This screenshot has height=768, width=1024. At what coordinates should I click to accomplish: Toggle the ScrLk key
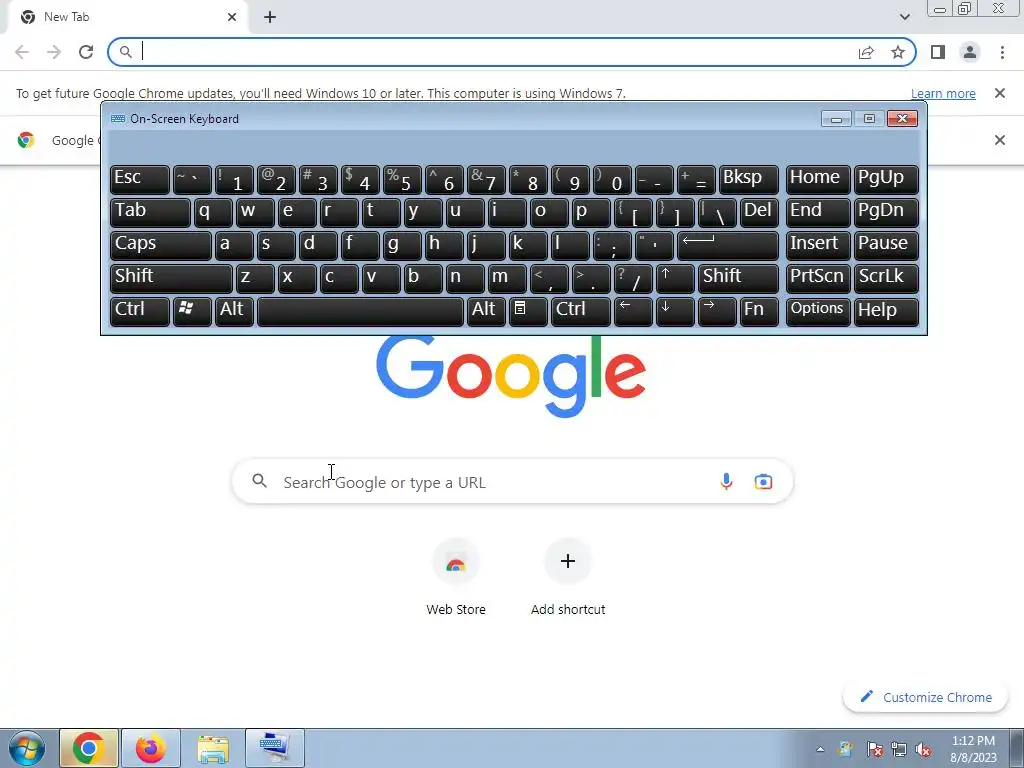(886, 278)
